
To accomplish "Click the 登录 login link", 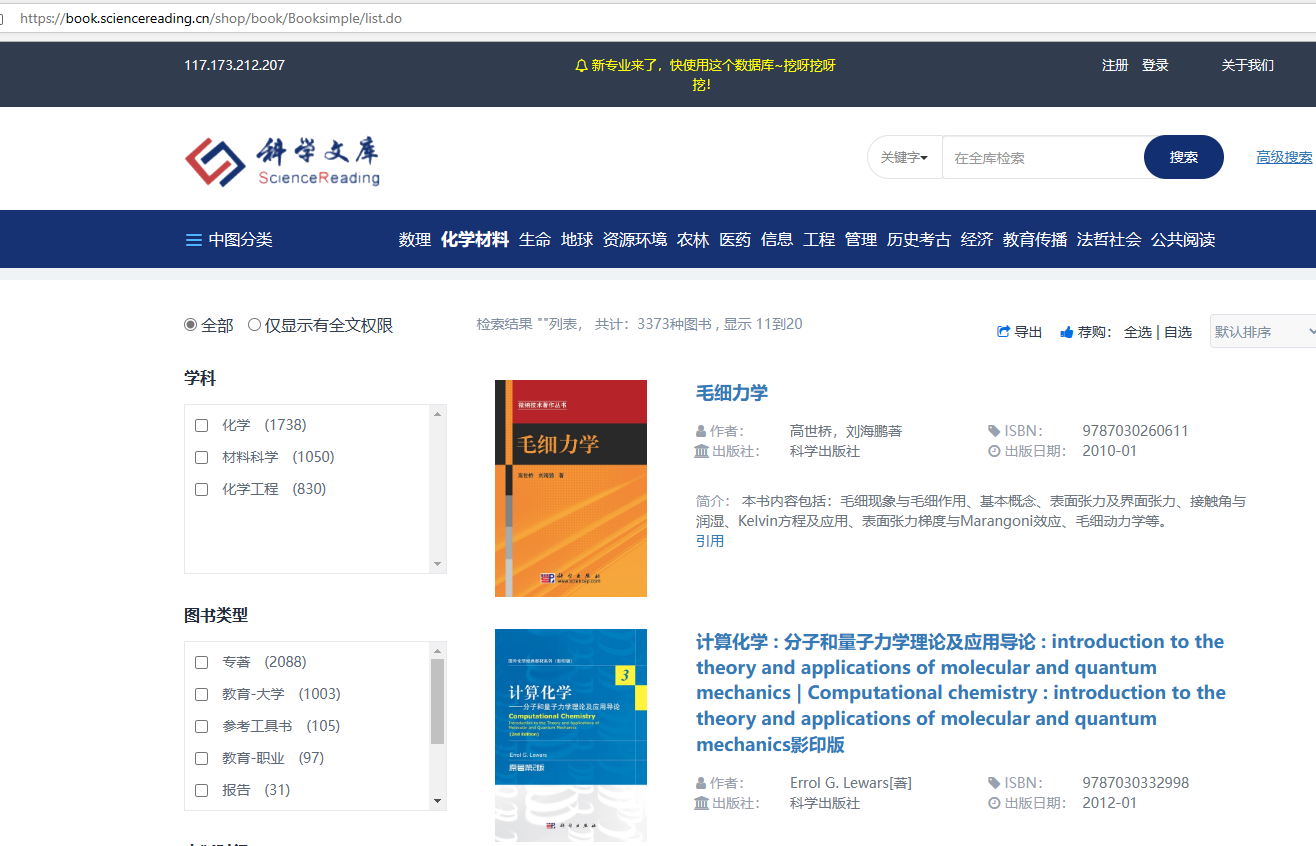I will pyautogui.click(x=1155, y=65).
